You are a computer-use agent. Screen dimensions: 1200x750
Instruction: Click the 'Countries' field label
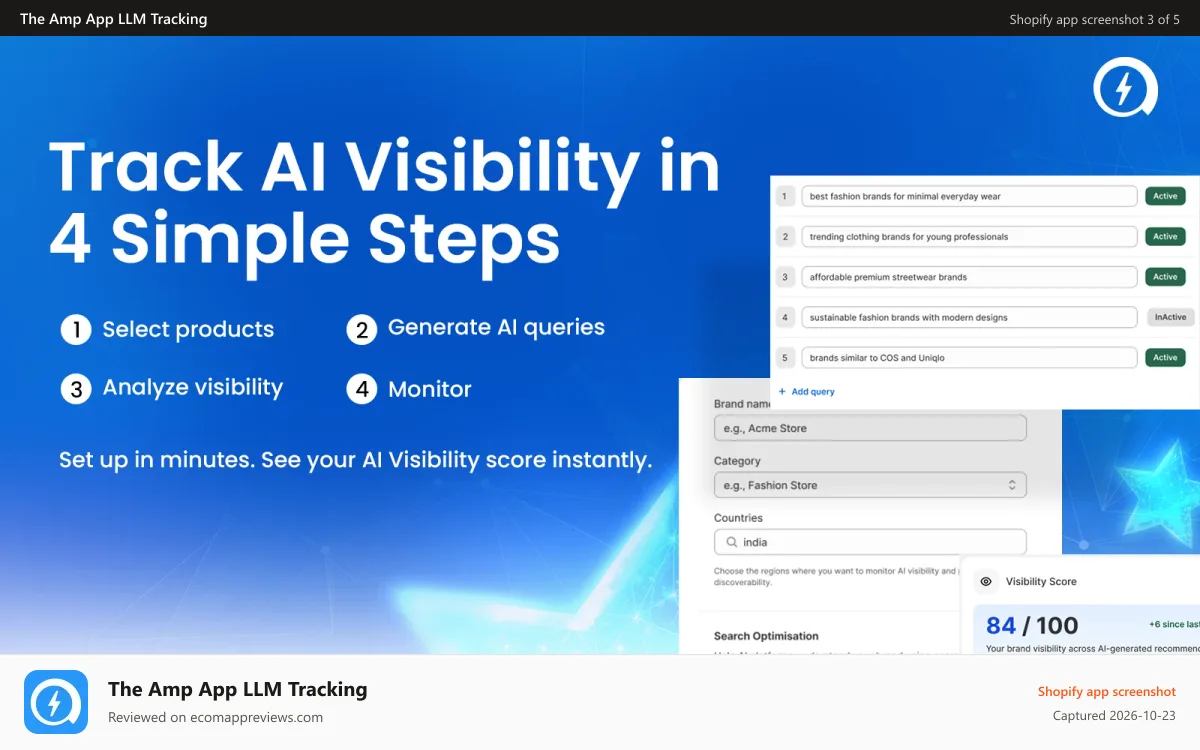(x=738, y=518)
